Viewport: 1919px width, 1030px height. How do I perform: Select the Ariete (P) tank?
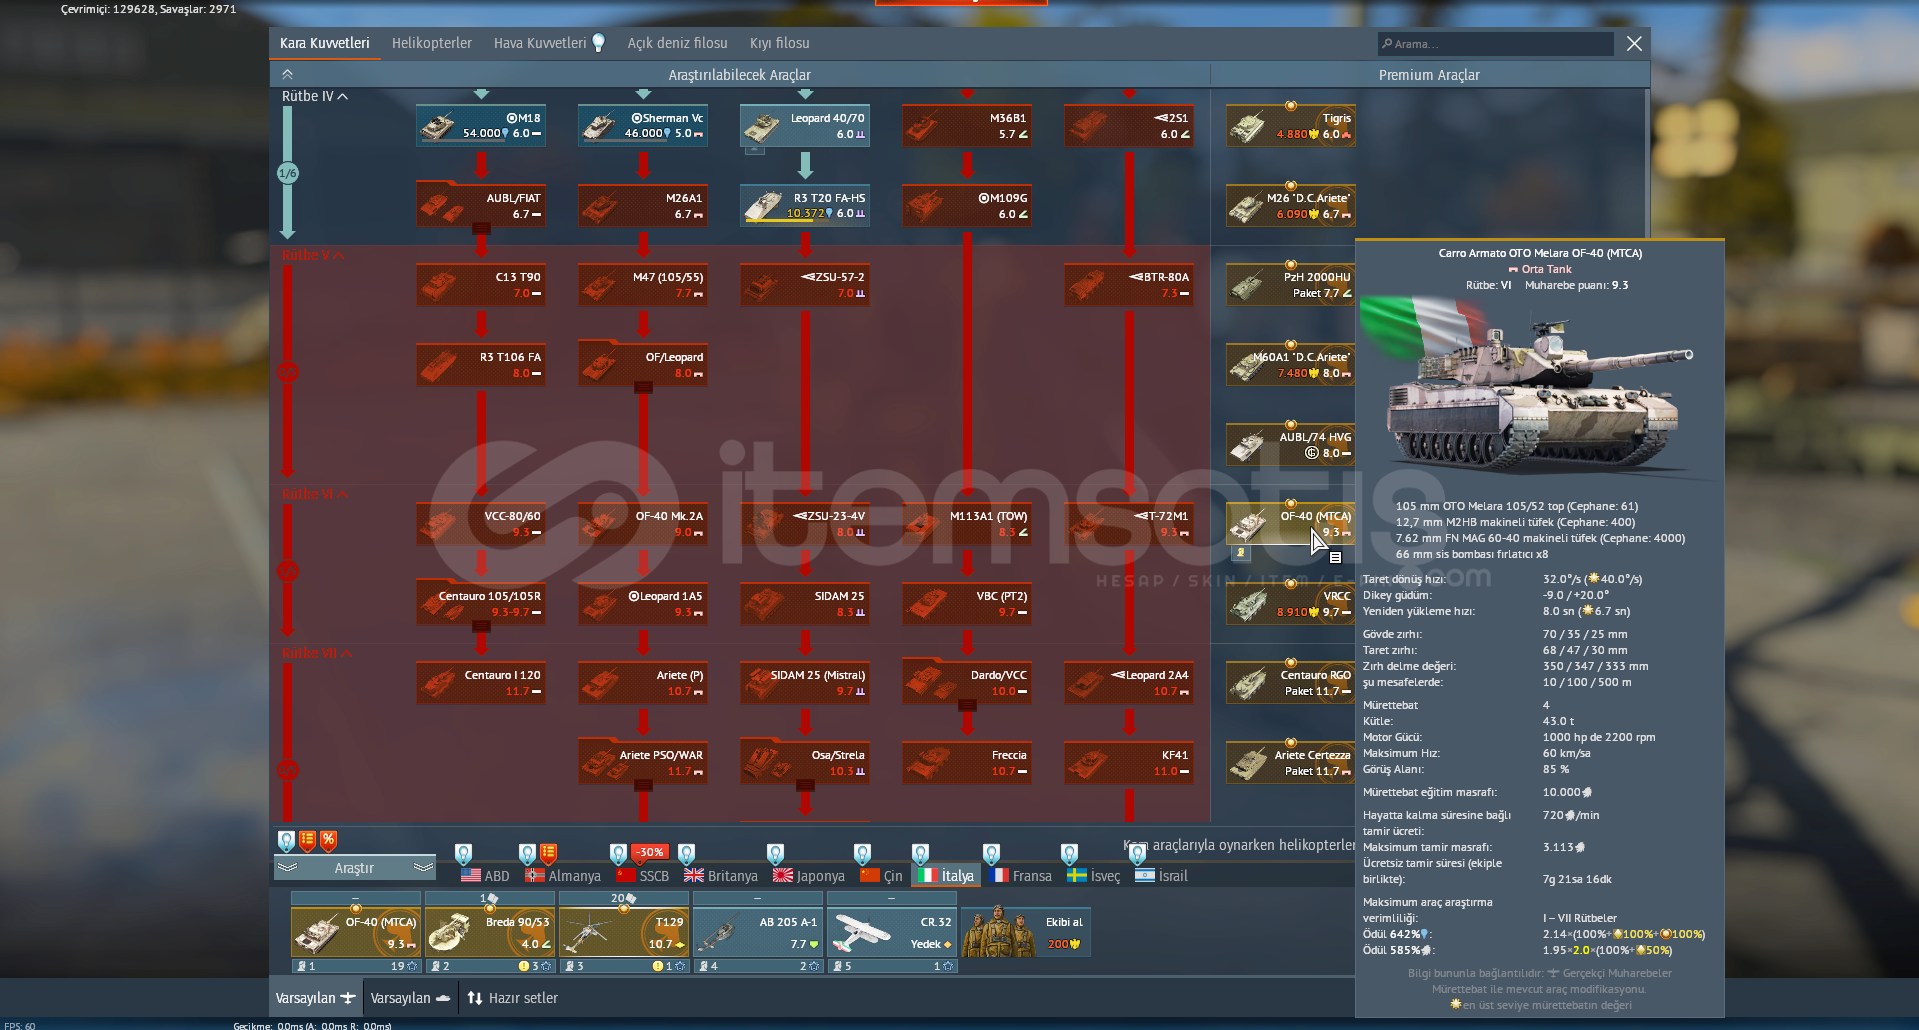pyautogui.click(x=643, y=683)
